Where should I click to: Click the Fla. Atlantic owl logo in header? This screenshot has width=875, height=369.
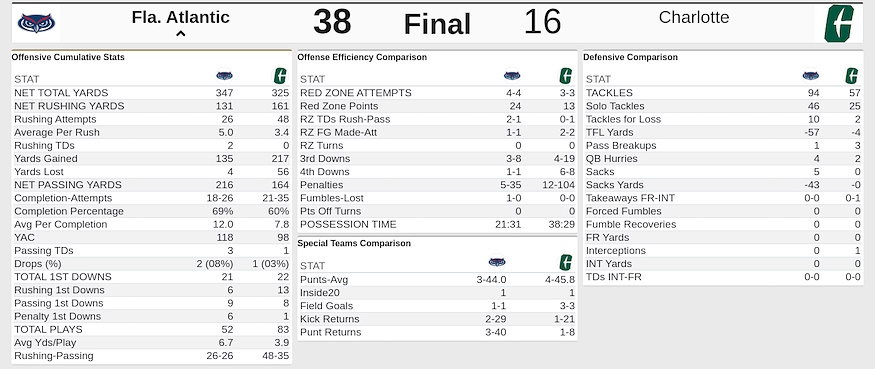pyautogui.click(x=36, y=23)
